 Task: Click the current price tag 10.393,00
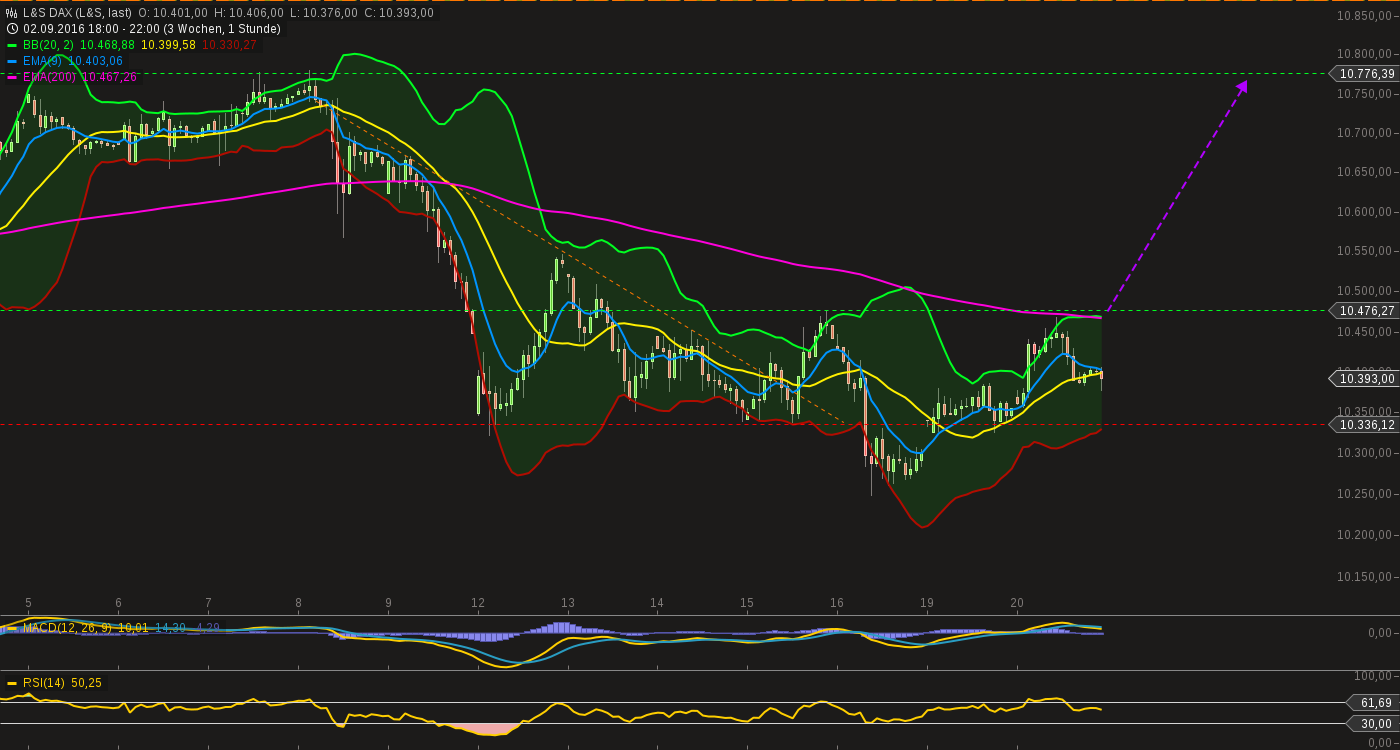click(1365, 378)
